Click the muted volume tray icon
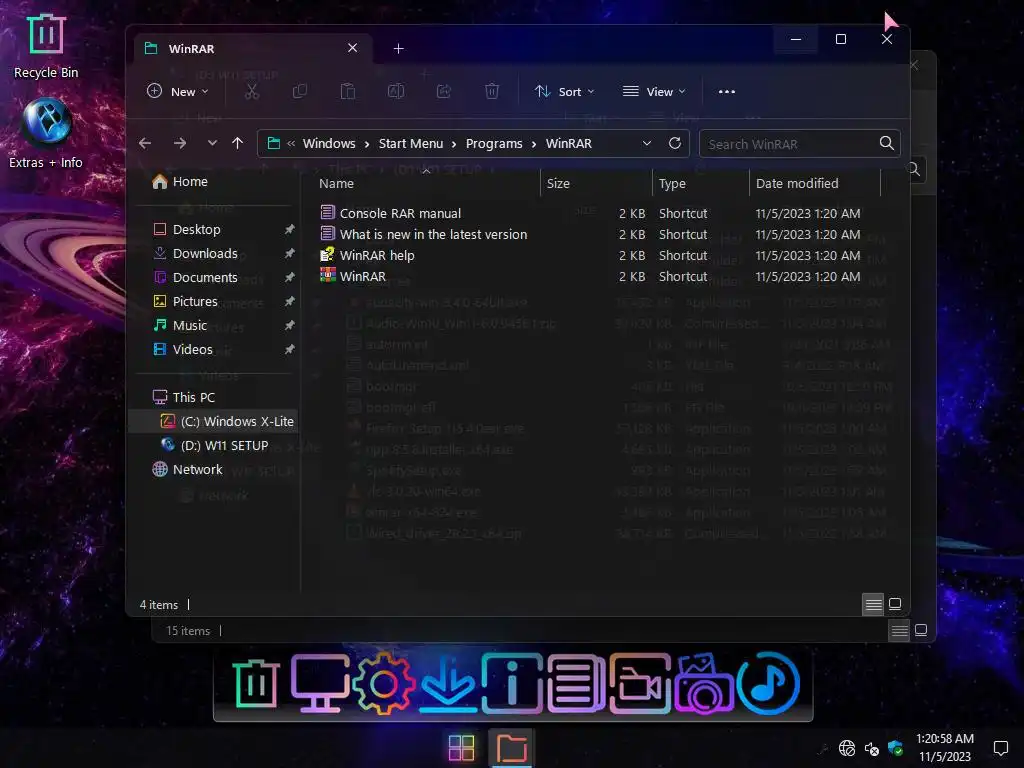 point(872,748)
